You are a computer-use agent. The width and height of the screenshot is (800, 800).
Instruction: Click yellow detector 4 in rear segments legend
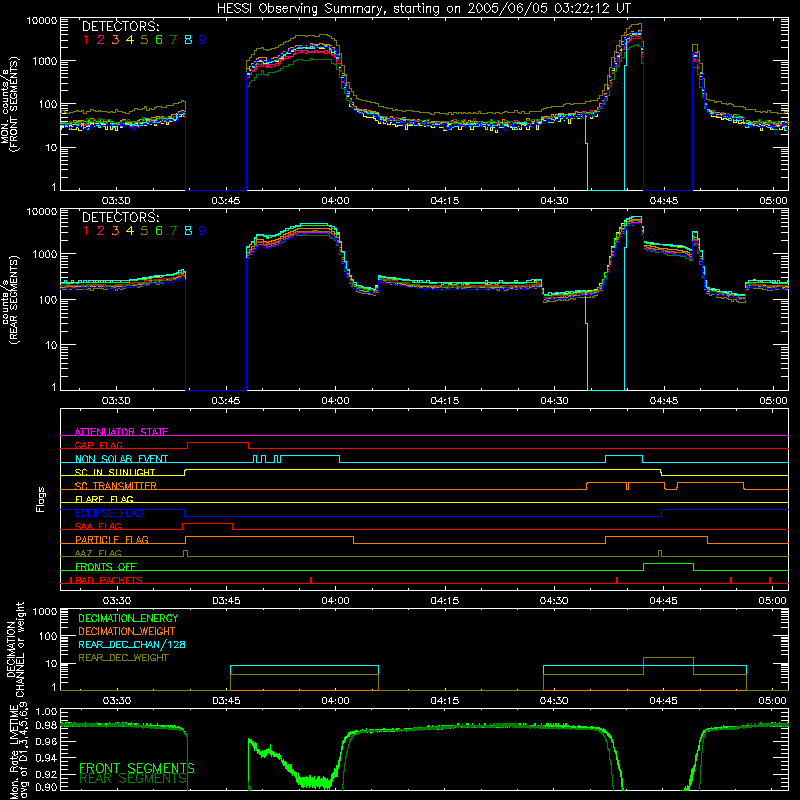pyautogui.click(x=130, y=231)
